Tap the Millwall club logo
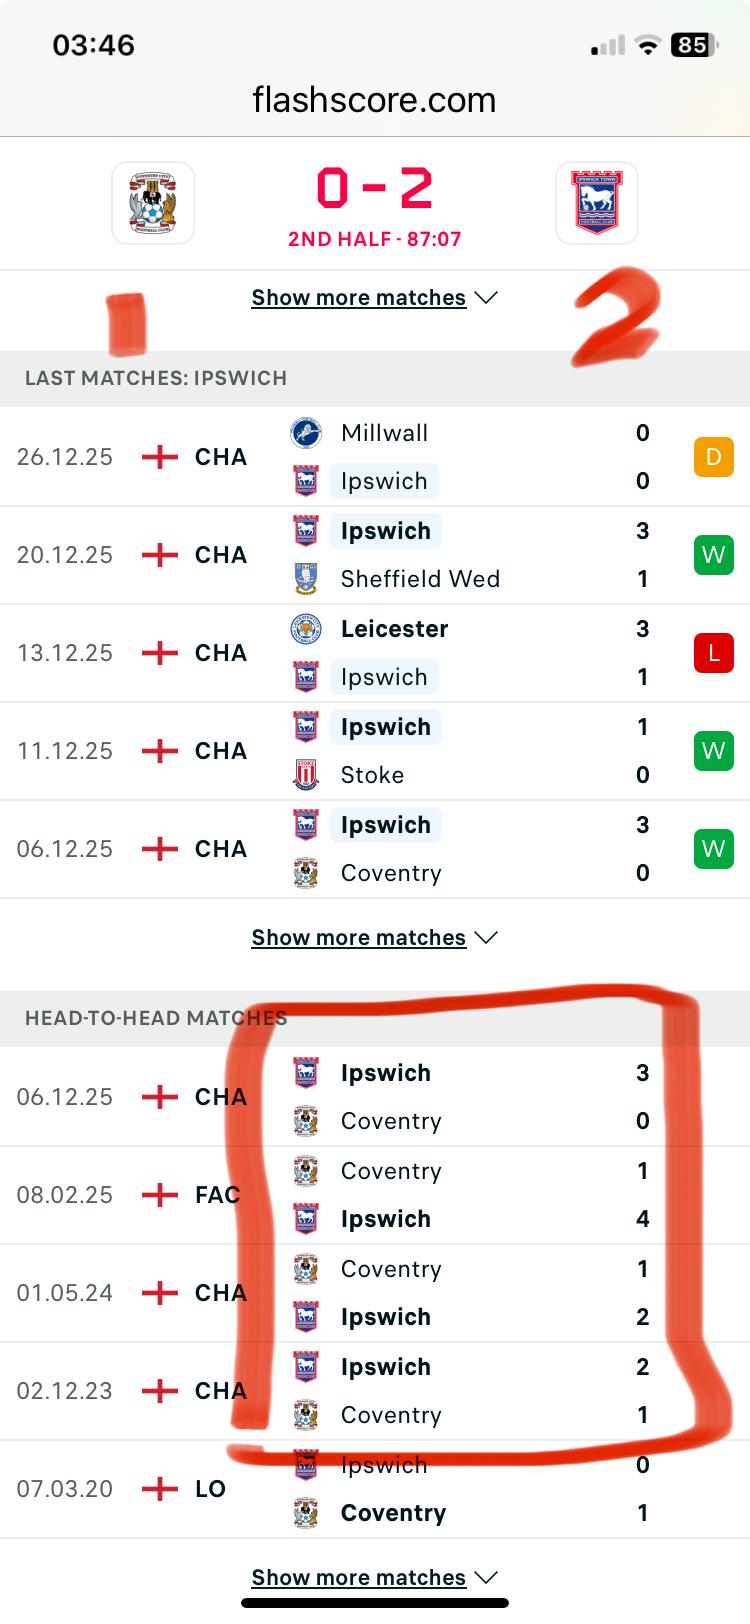The height and width of the screenshot is (1624, 750). point(305,433)
